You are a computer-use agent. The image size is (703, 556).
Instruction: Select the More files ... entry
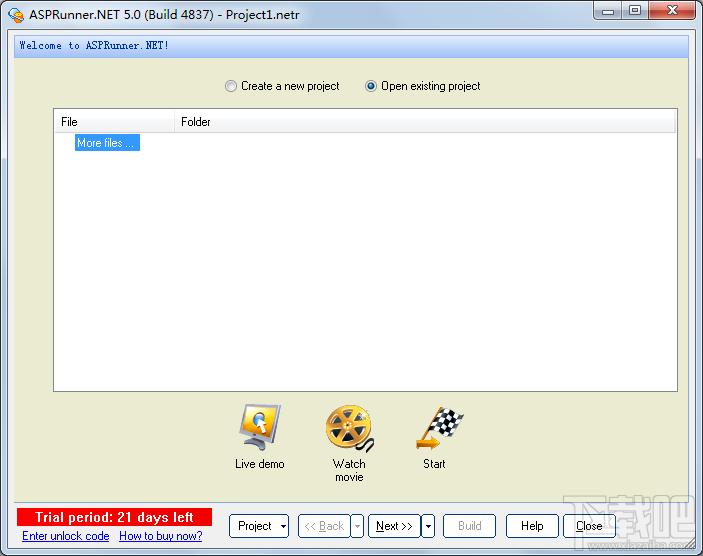[107, 143]
